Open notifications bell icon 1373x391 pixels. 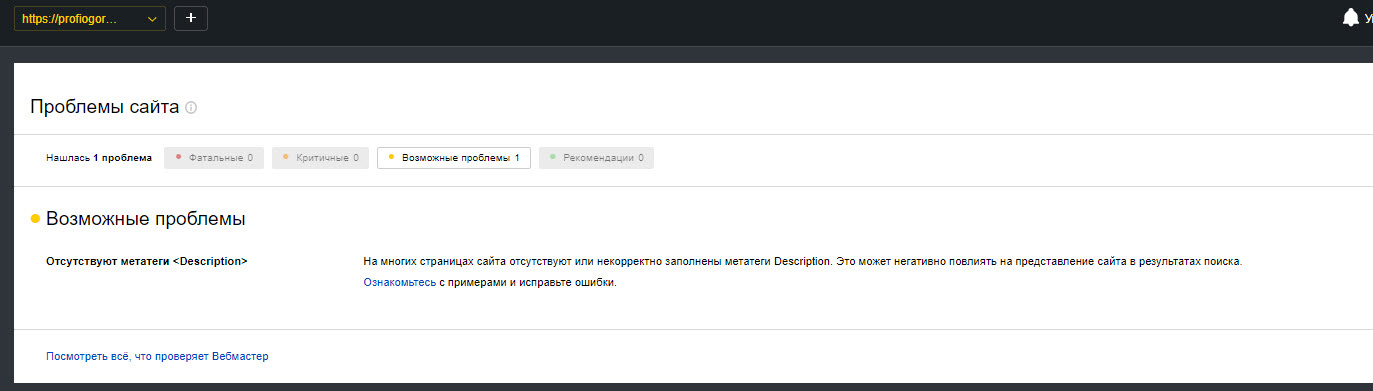(x=1351, y=18)
